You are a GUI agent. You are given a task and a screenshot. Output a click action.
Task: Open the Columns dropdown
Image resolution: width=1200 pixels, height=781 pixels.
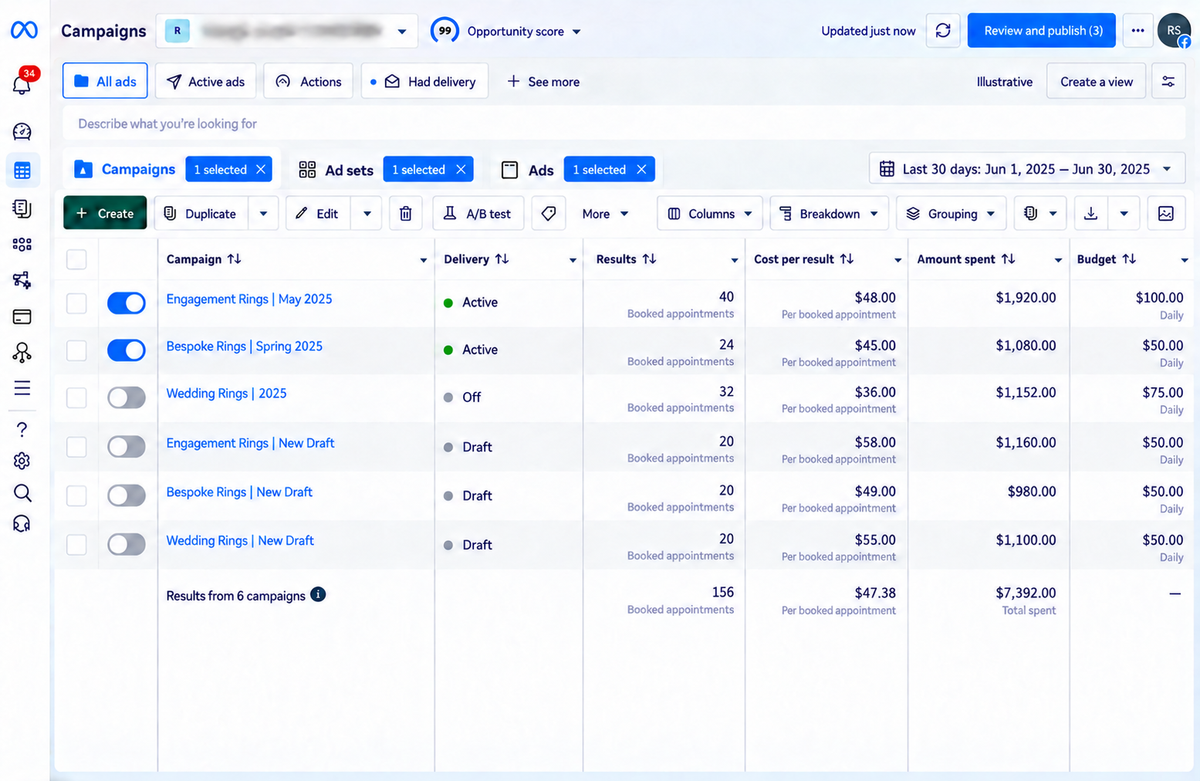click(x=710, y=214)
